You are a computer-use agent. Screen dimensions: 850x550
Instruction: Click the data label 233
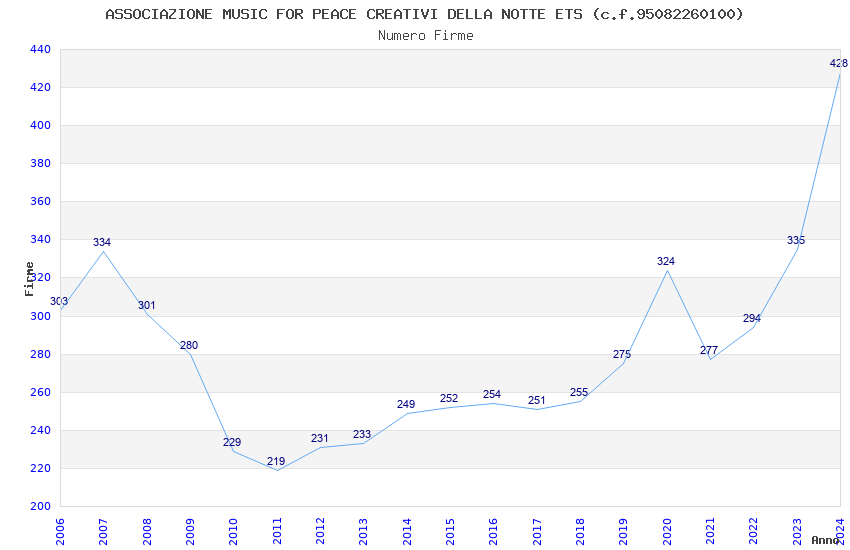coord(362,435)
